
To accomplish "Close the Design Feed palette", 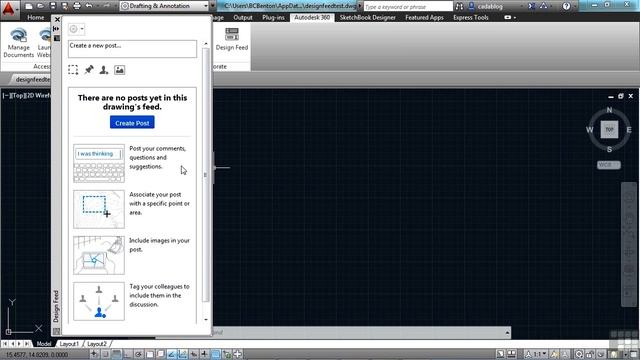I will [x=57, y=20].
